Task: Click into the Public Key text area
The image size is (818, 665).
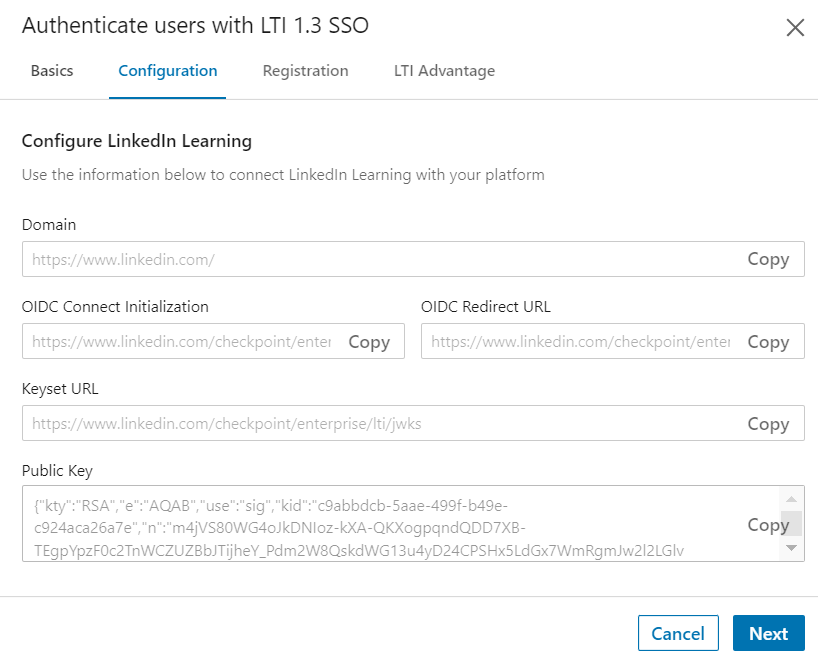Action: [380, 525]
